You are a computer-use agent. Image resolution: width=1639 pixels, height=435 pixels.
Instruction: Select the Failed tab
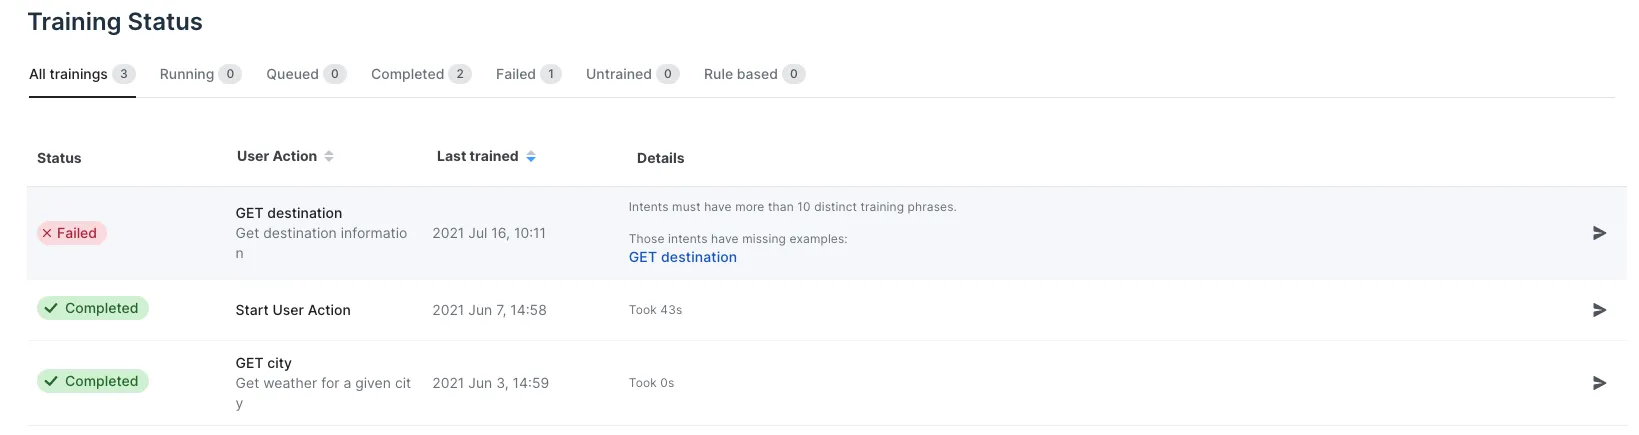528,74
